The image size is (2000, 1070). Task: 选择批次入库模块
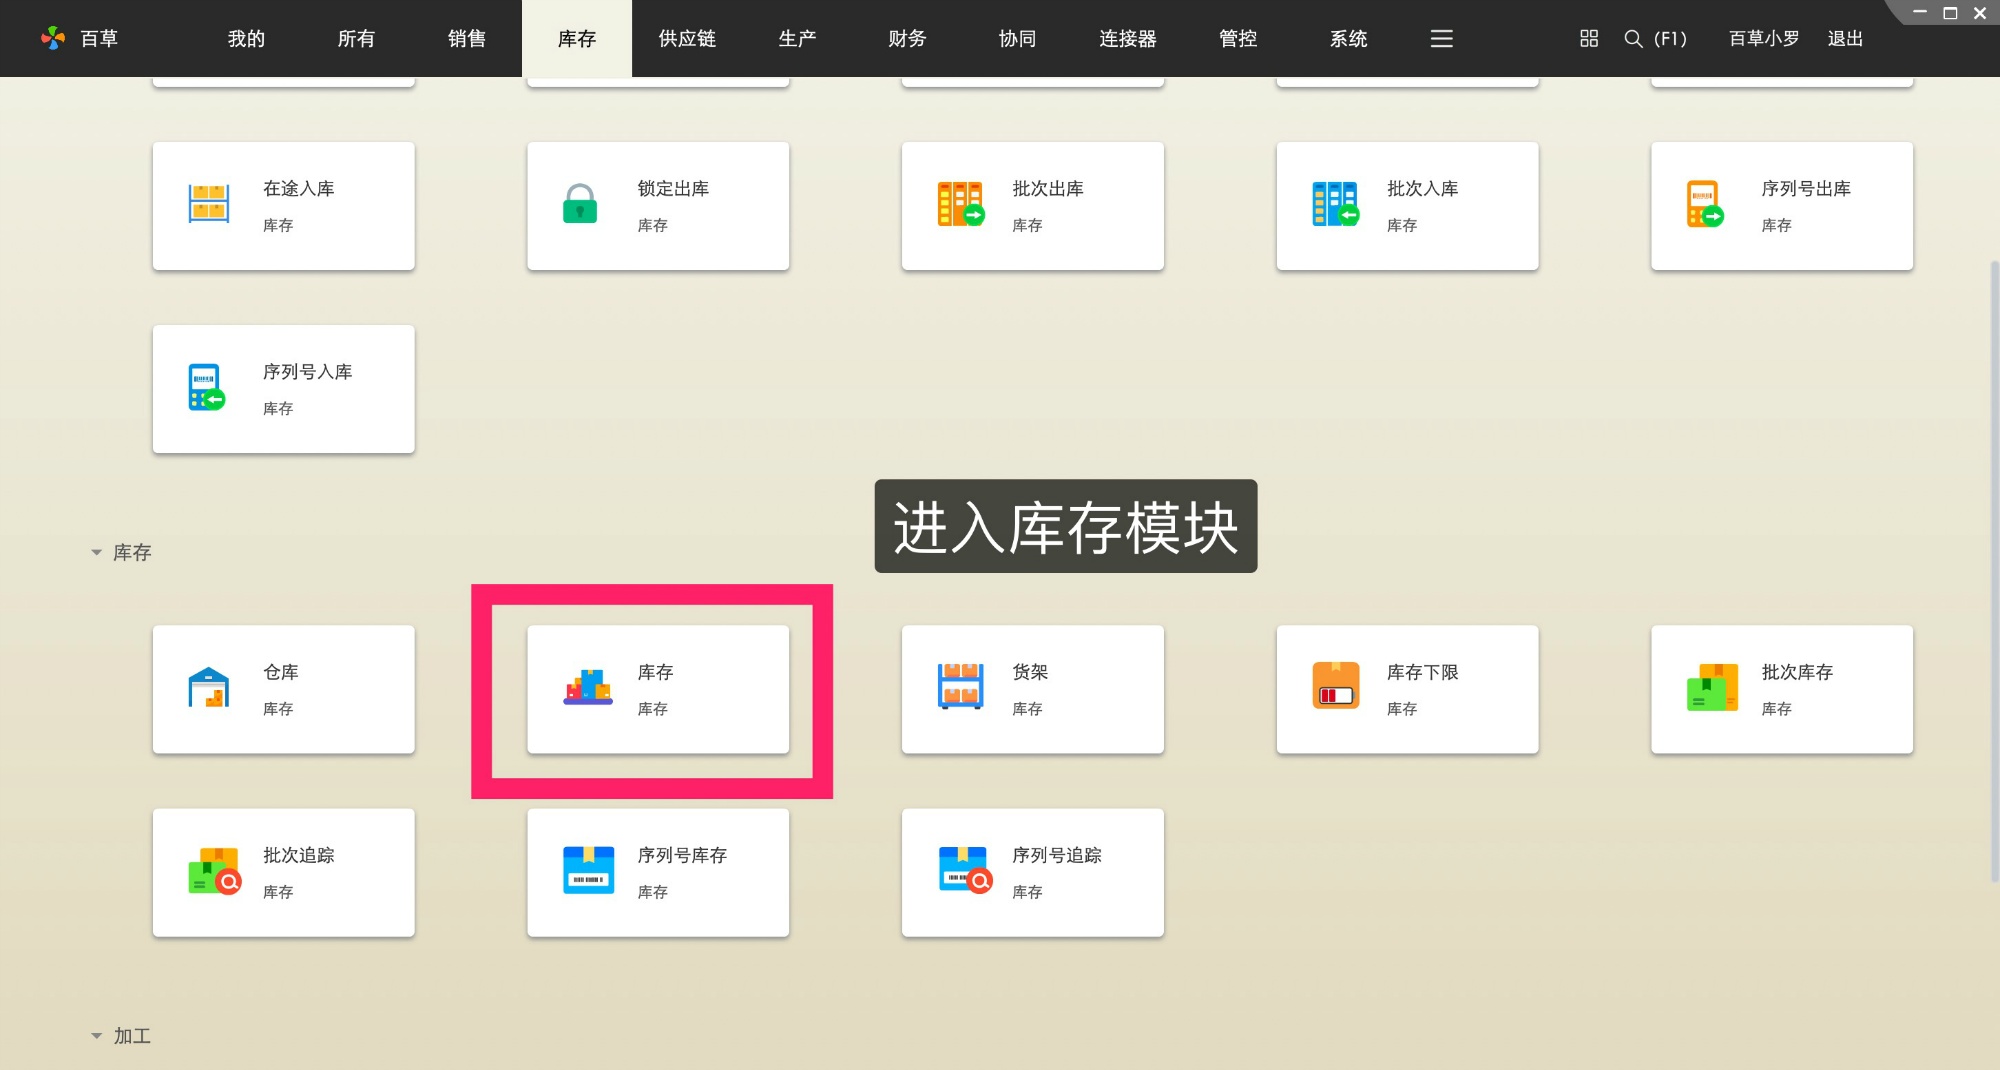pyautogui.click(x=1406, y=204)
